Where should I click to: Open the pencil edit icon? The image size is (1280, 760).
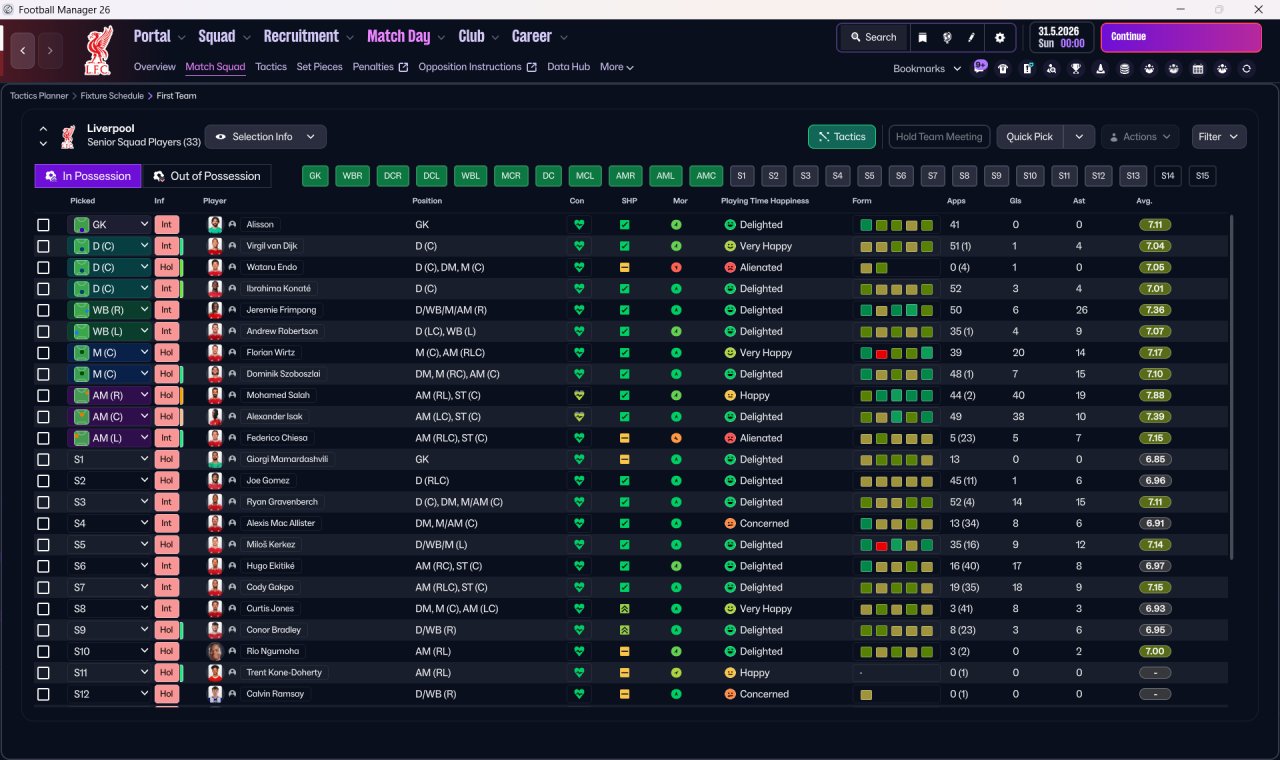(971, 37)
